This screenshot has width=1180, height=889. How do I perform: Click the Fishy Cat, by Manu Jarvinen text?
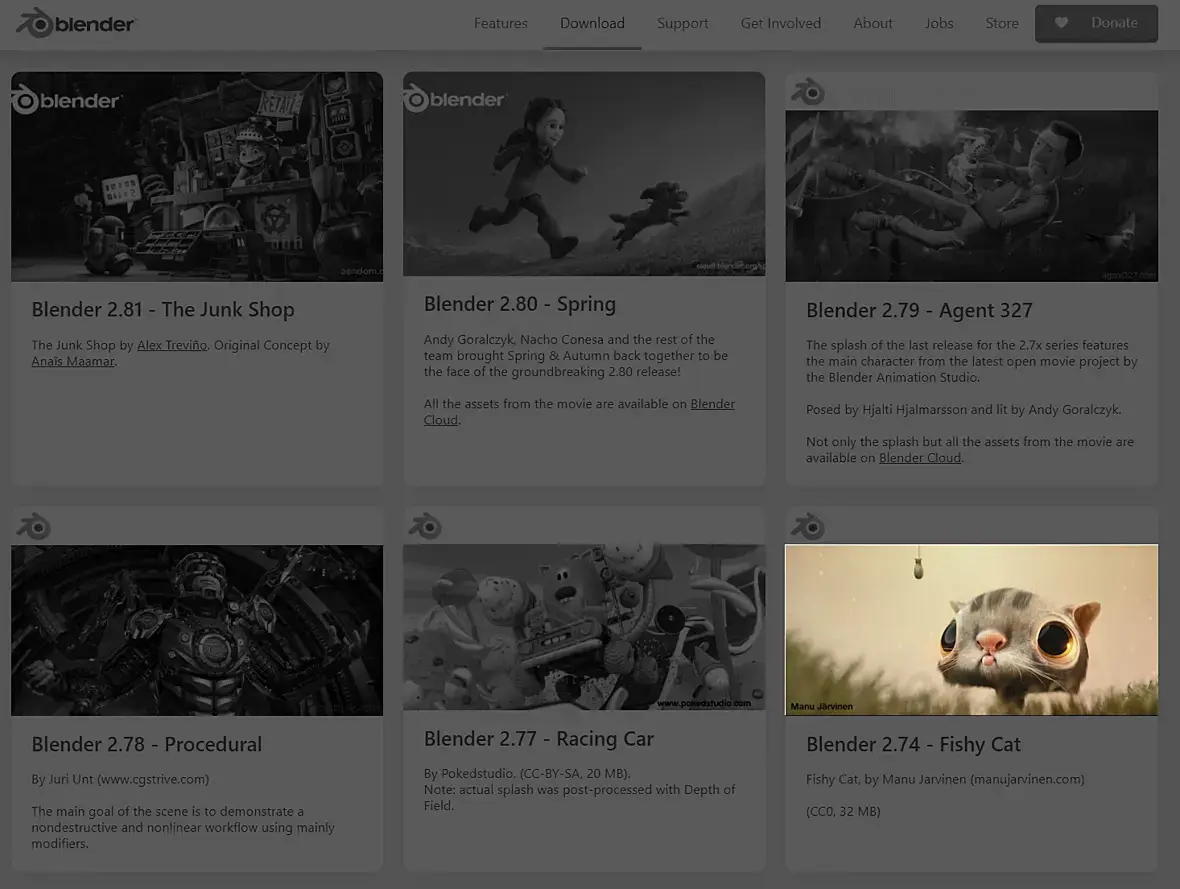pos(945,780)
